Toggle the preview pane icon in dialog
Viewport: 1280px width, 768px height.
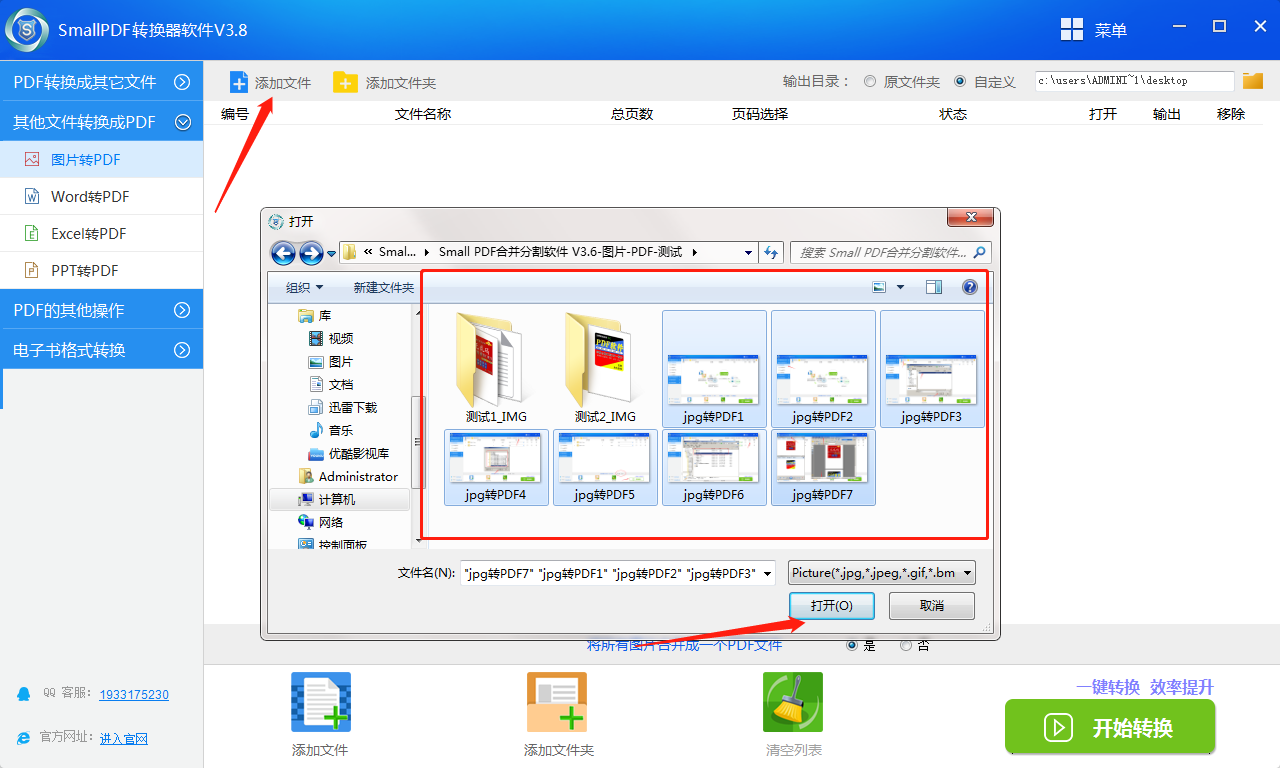[x=934, y=287]
